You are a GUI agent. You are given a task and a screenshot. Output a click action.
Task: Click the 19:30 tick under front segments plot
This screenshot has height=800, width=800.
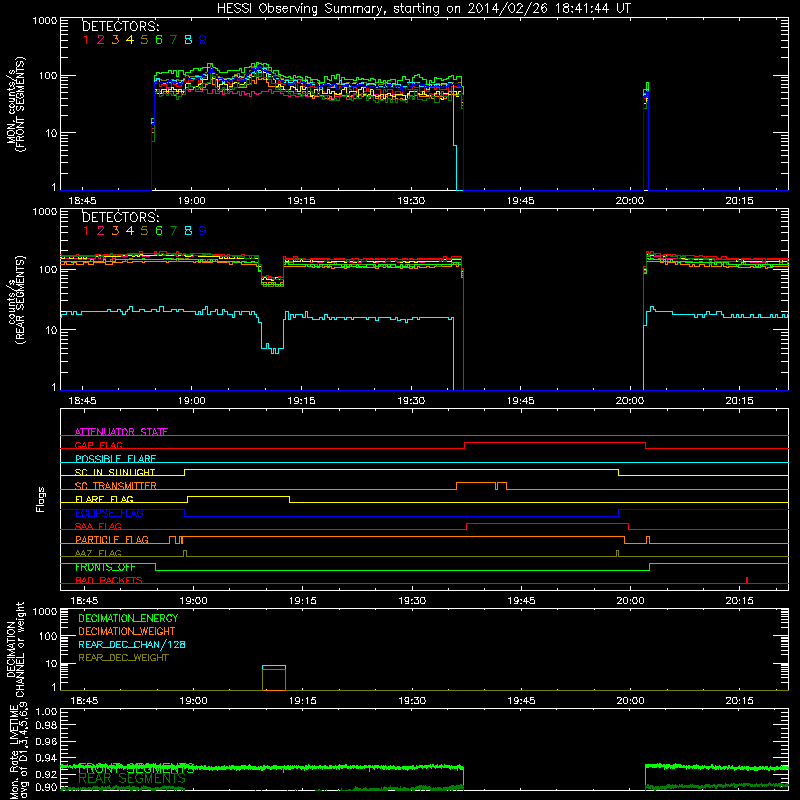pos(411,201)
